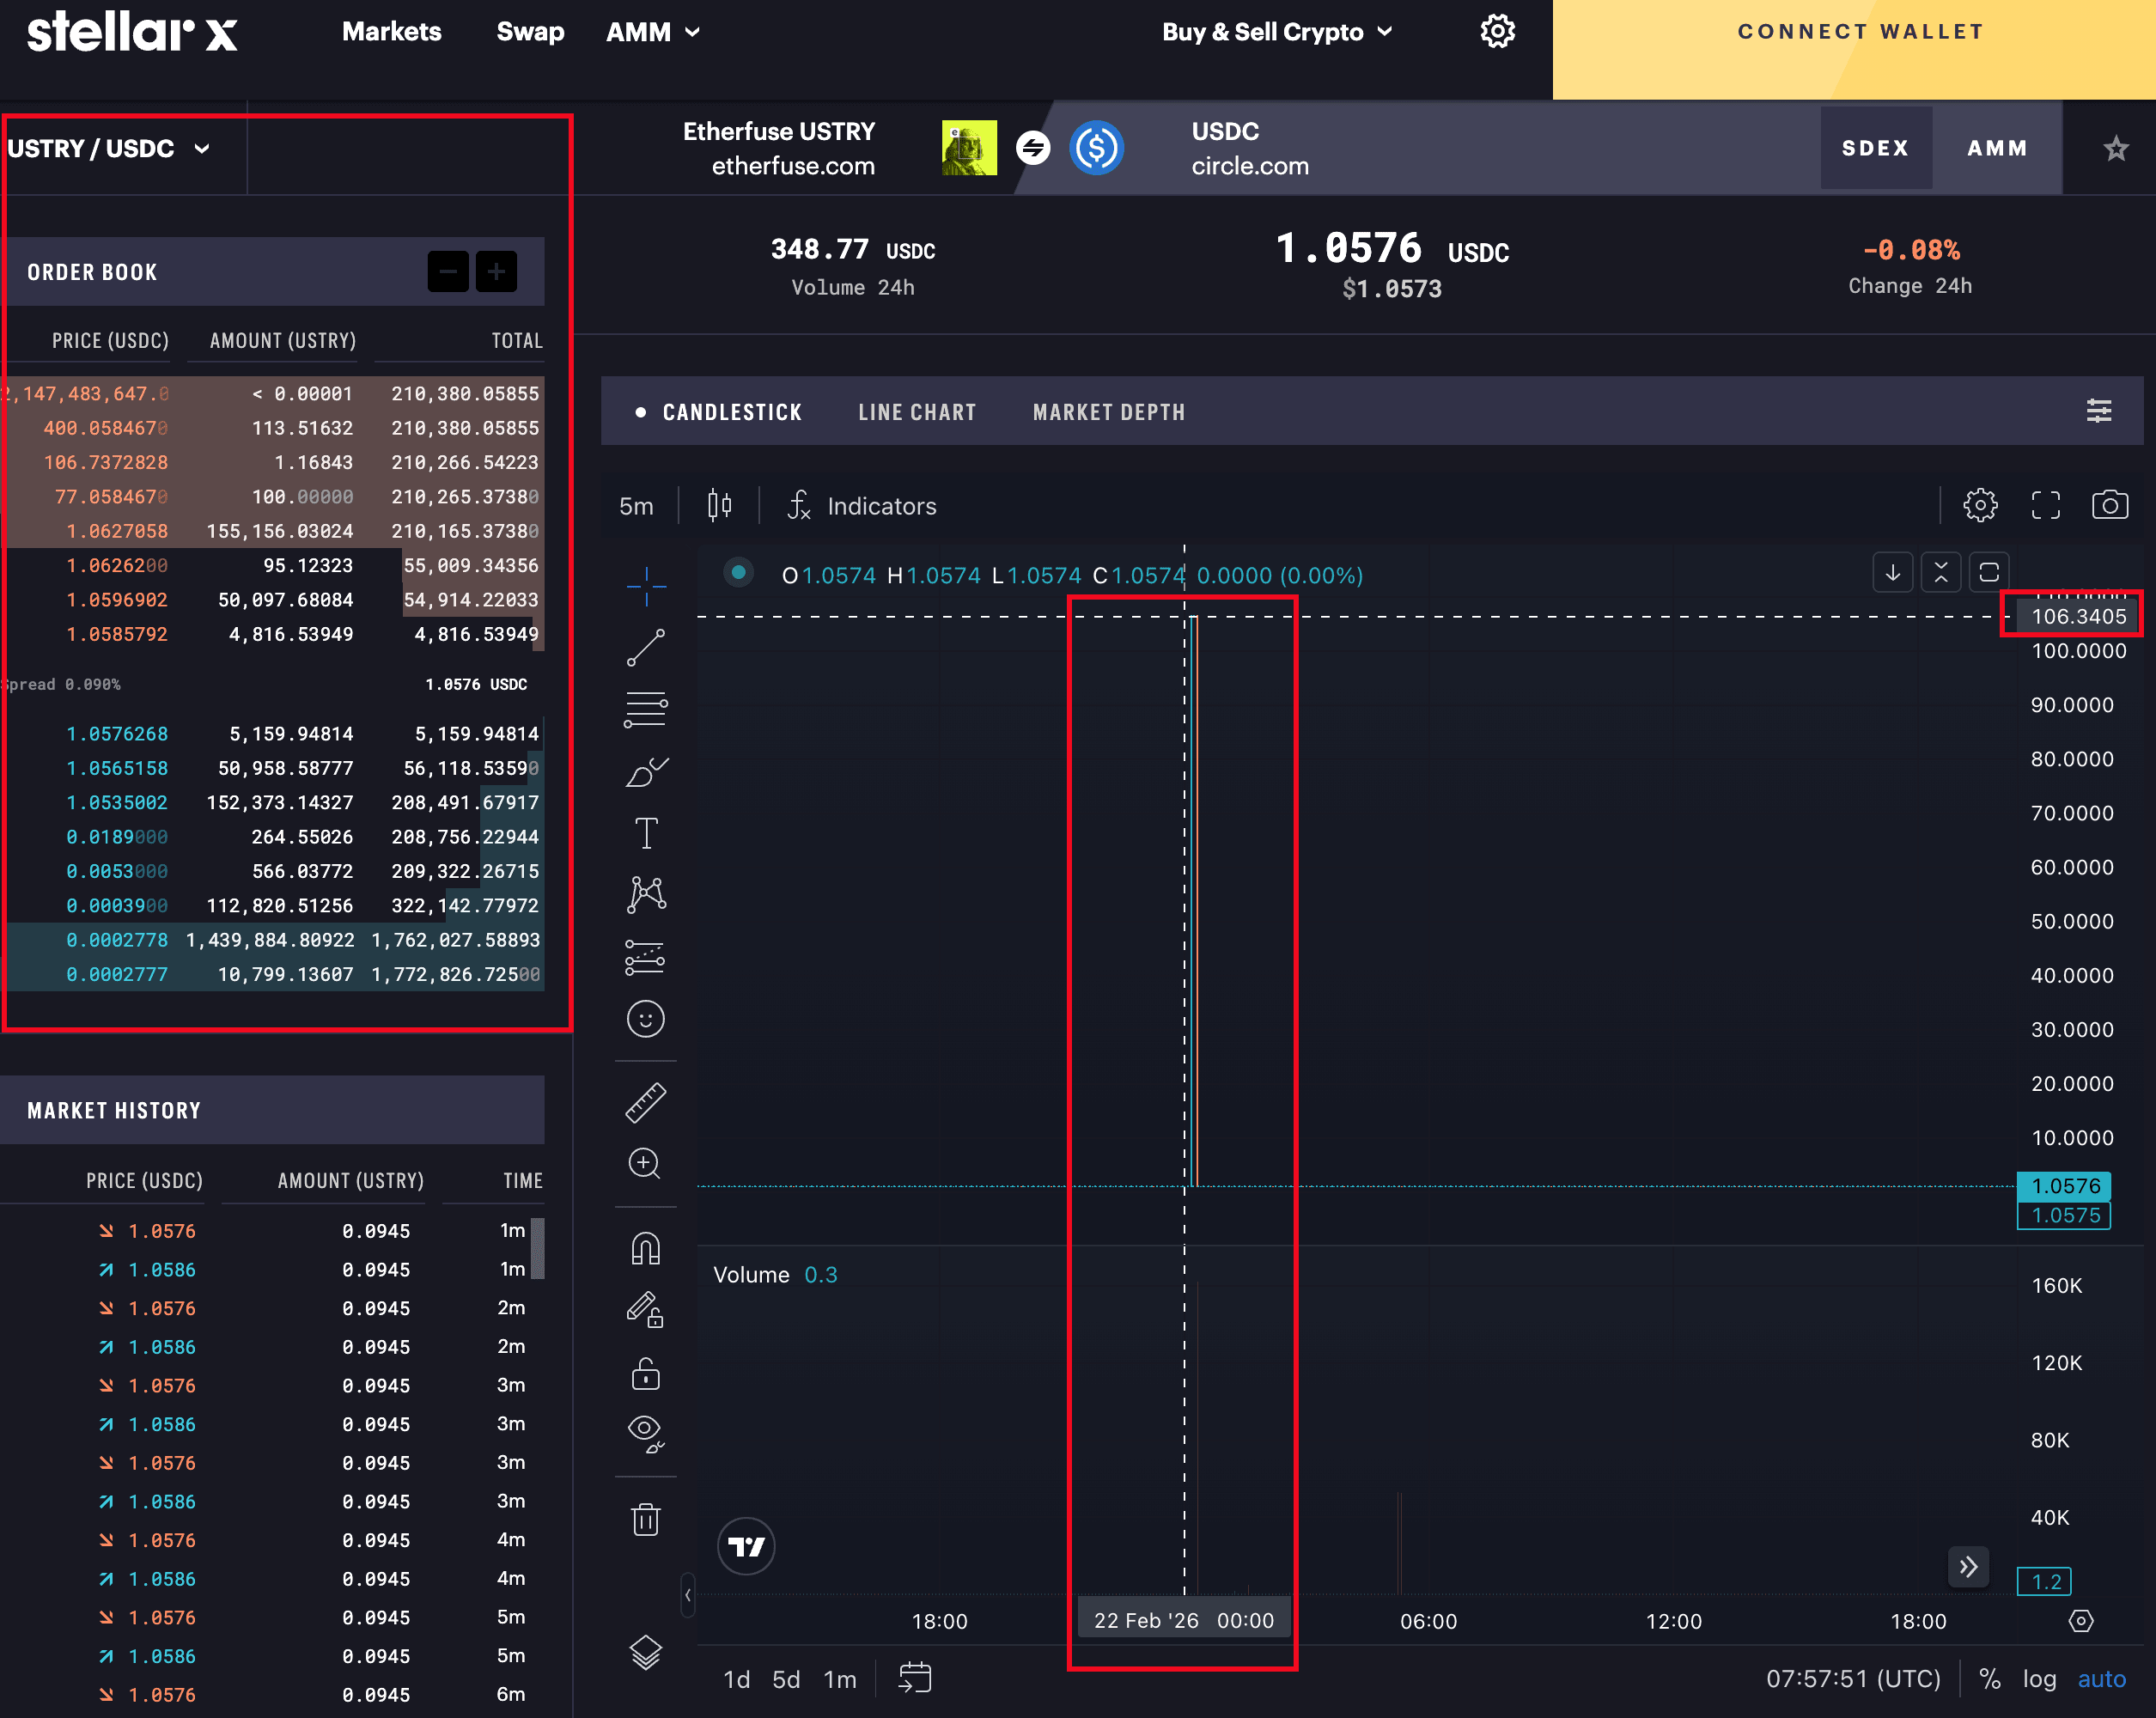The width and height of the screenshot is (2156, 1718).
Task: Switch to the Market Depth tab
Action: click(x=1108, y=412)
